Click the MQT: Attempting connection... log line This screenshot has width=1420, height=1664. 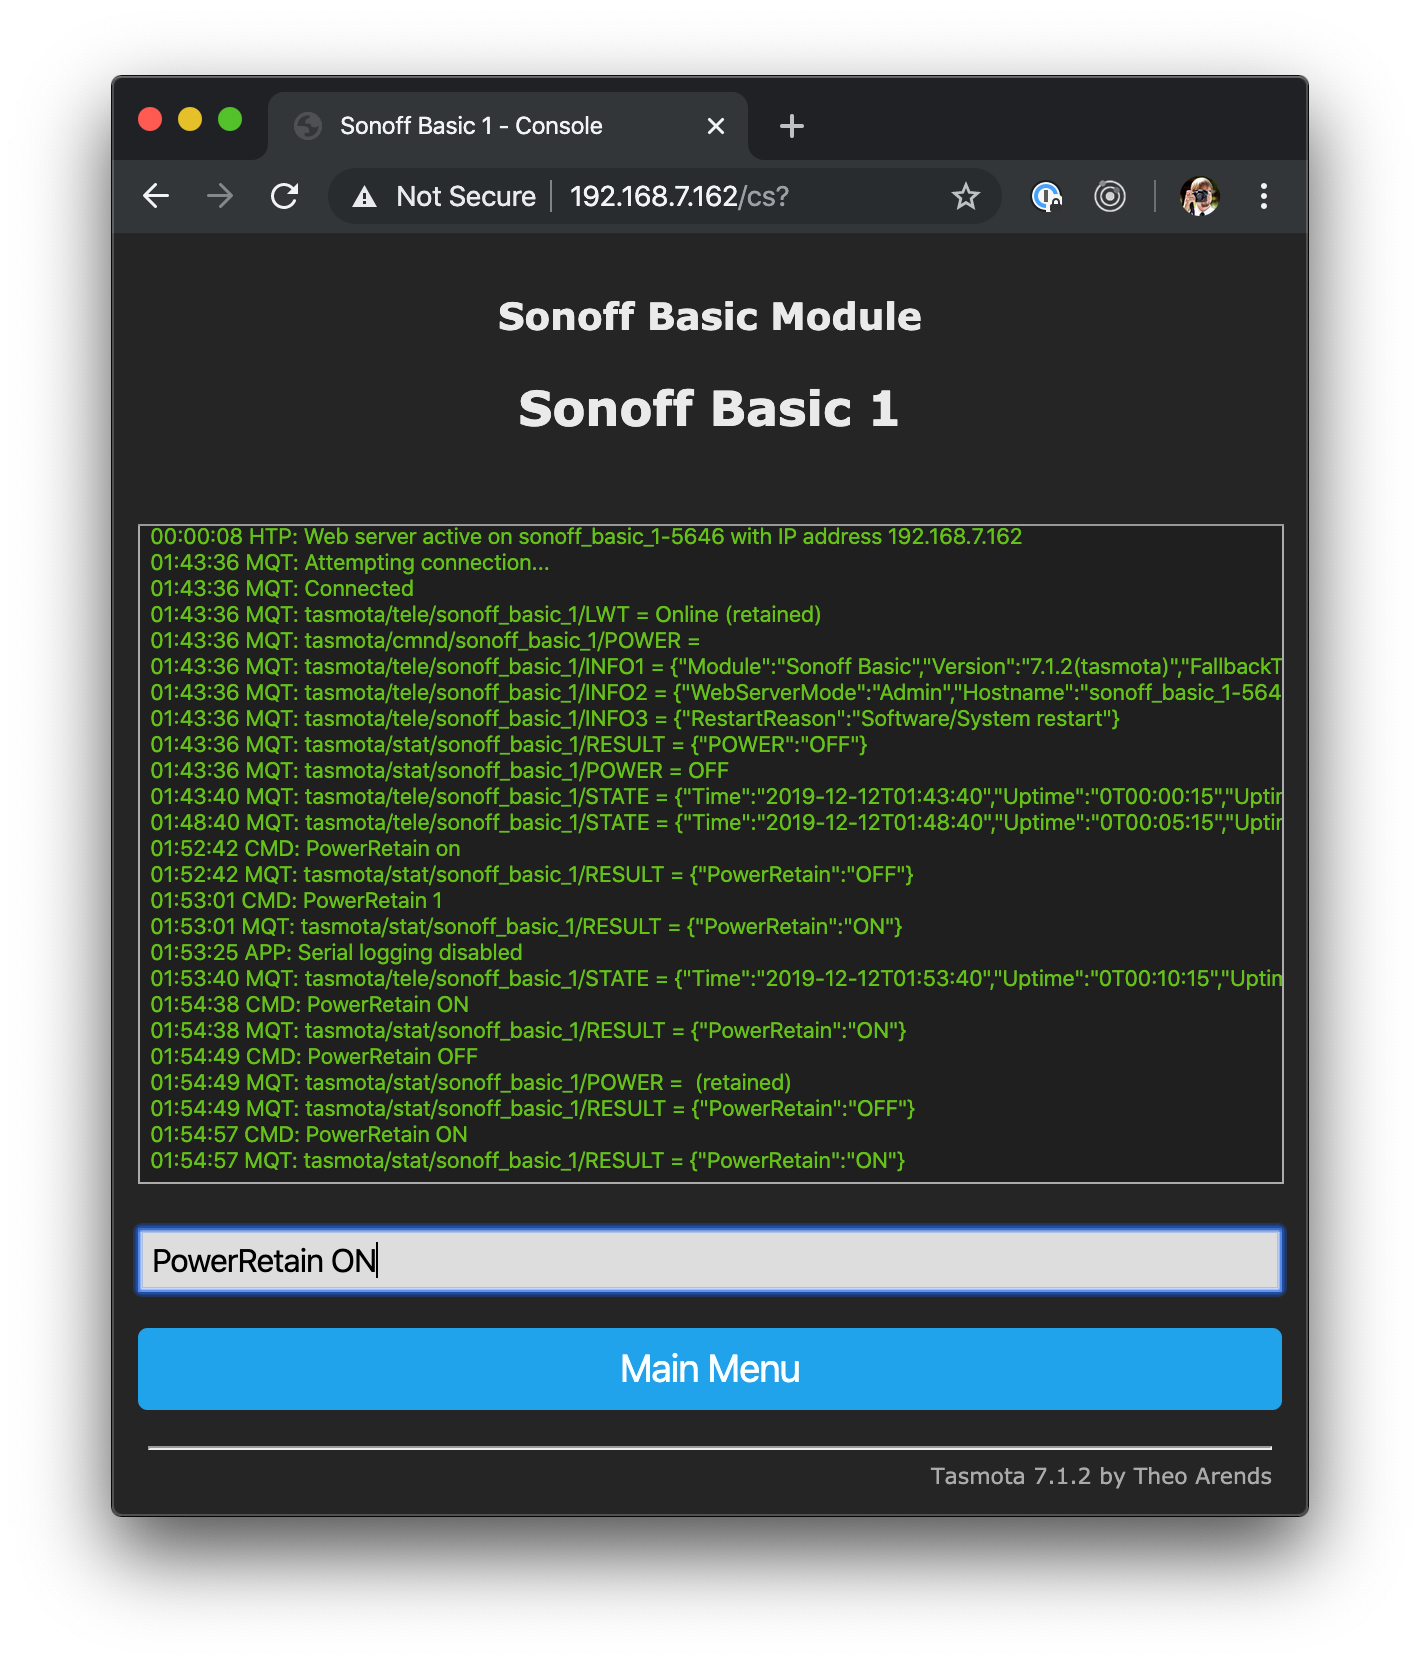[350, 563]
